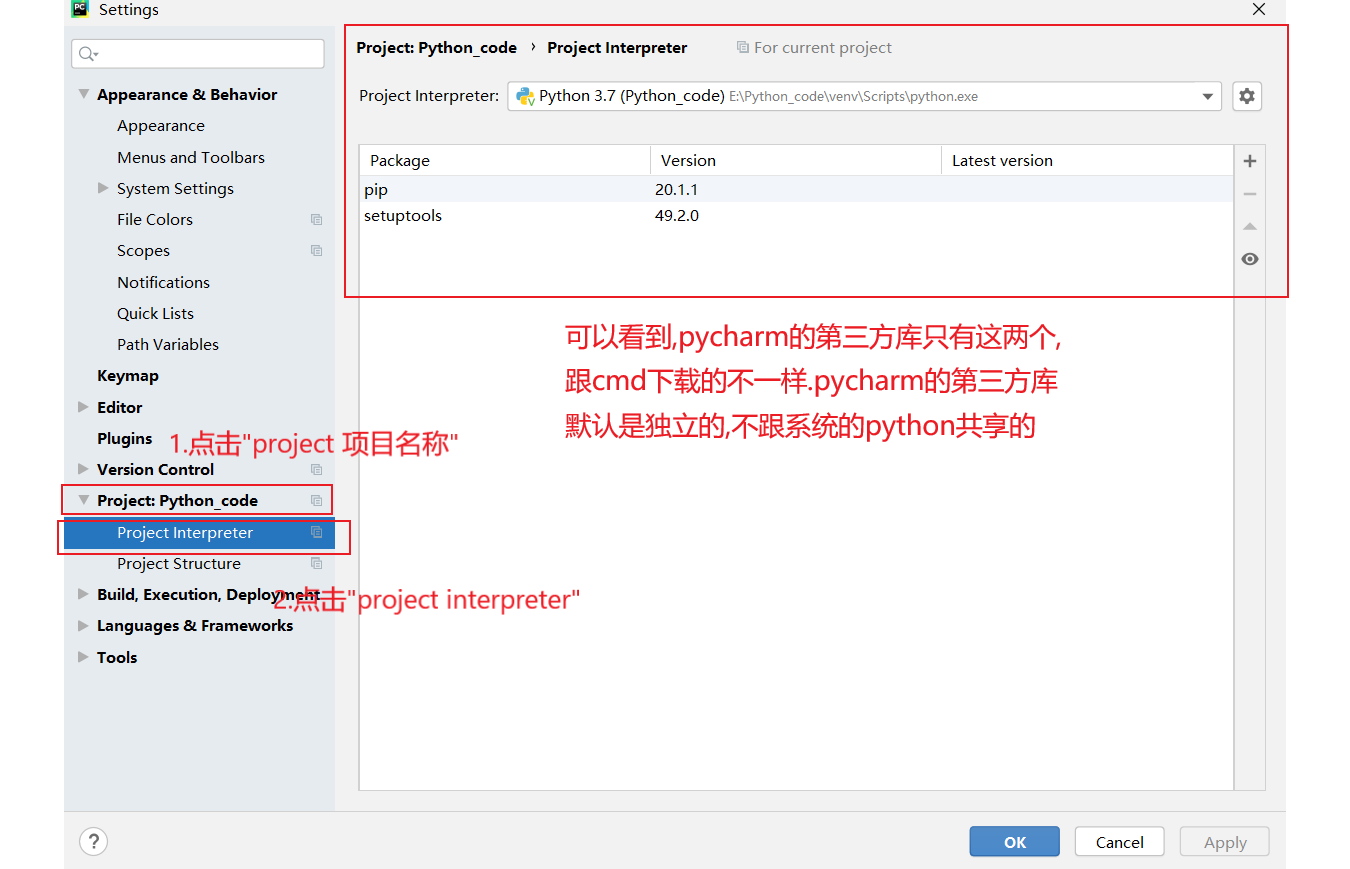The height and width of the screenshot is (869, 1350).
Task: Click the copy icon beside Version Control
Action: coord(316,470)
